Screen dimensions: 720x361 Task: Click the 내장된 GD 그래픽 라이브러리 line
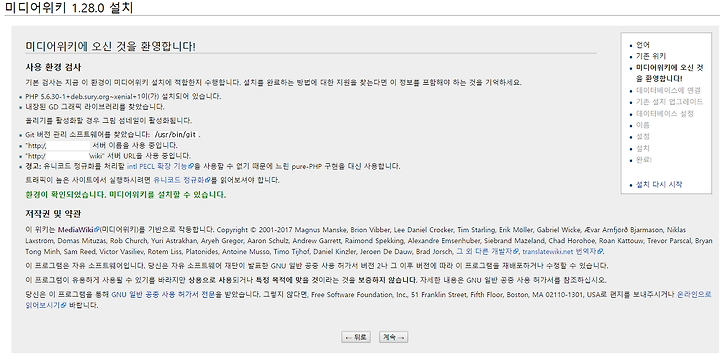coord(95,107)
